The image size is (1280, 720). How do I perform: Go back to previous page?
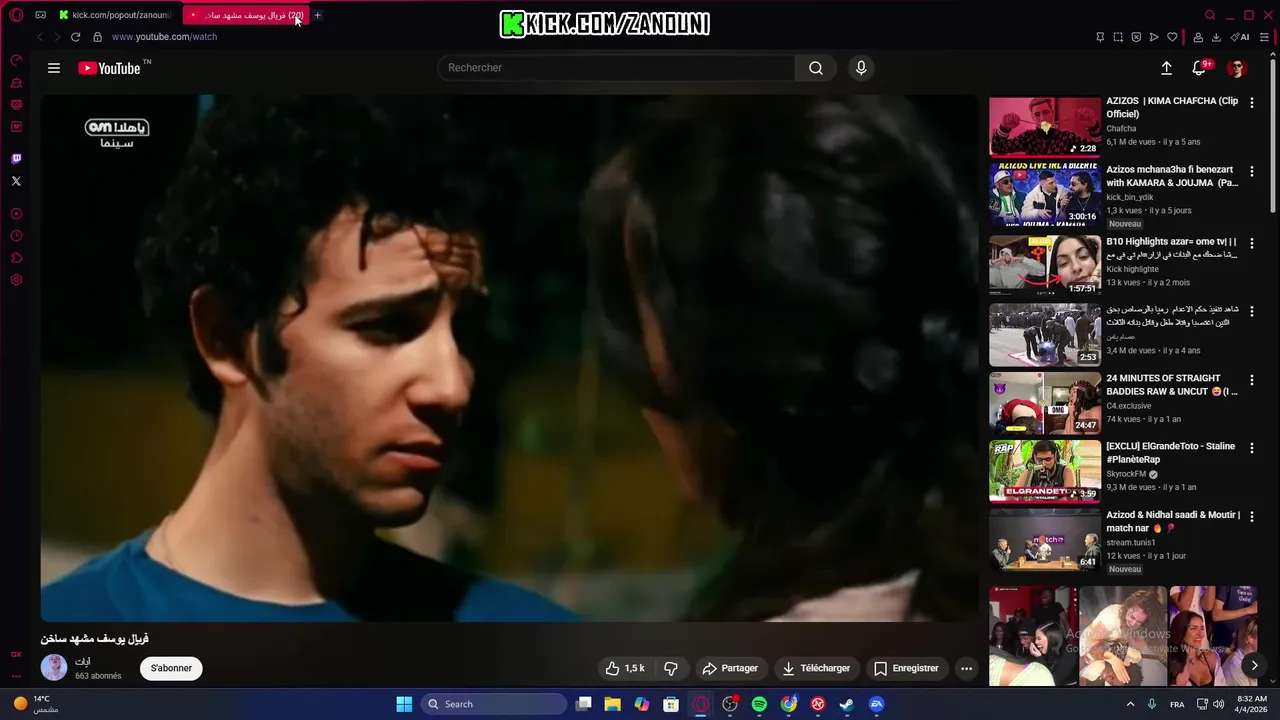pos(40,37)
